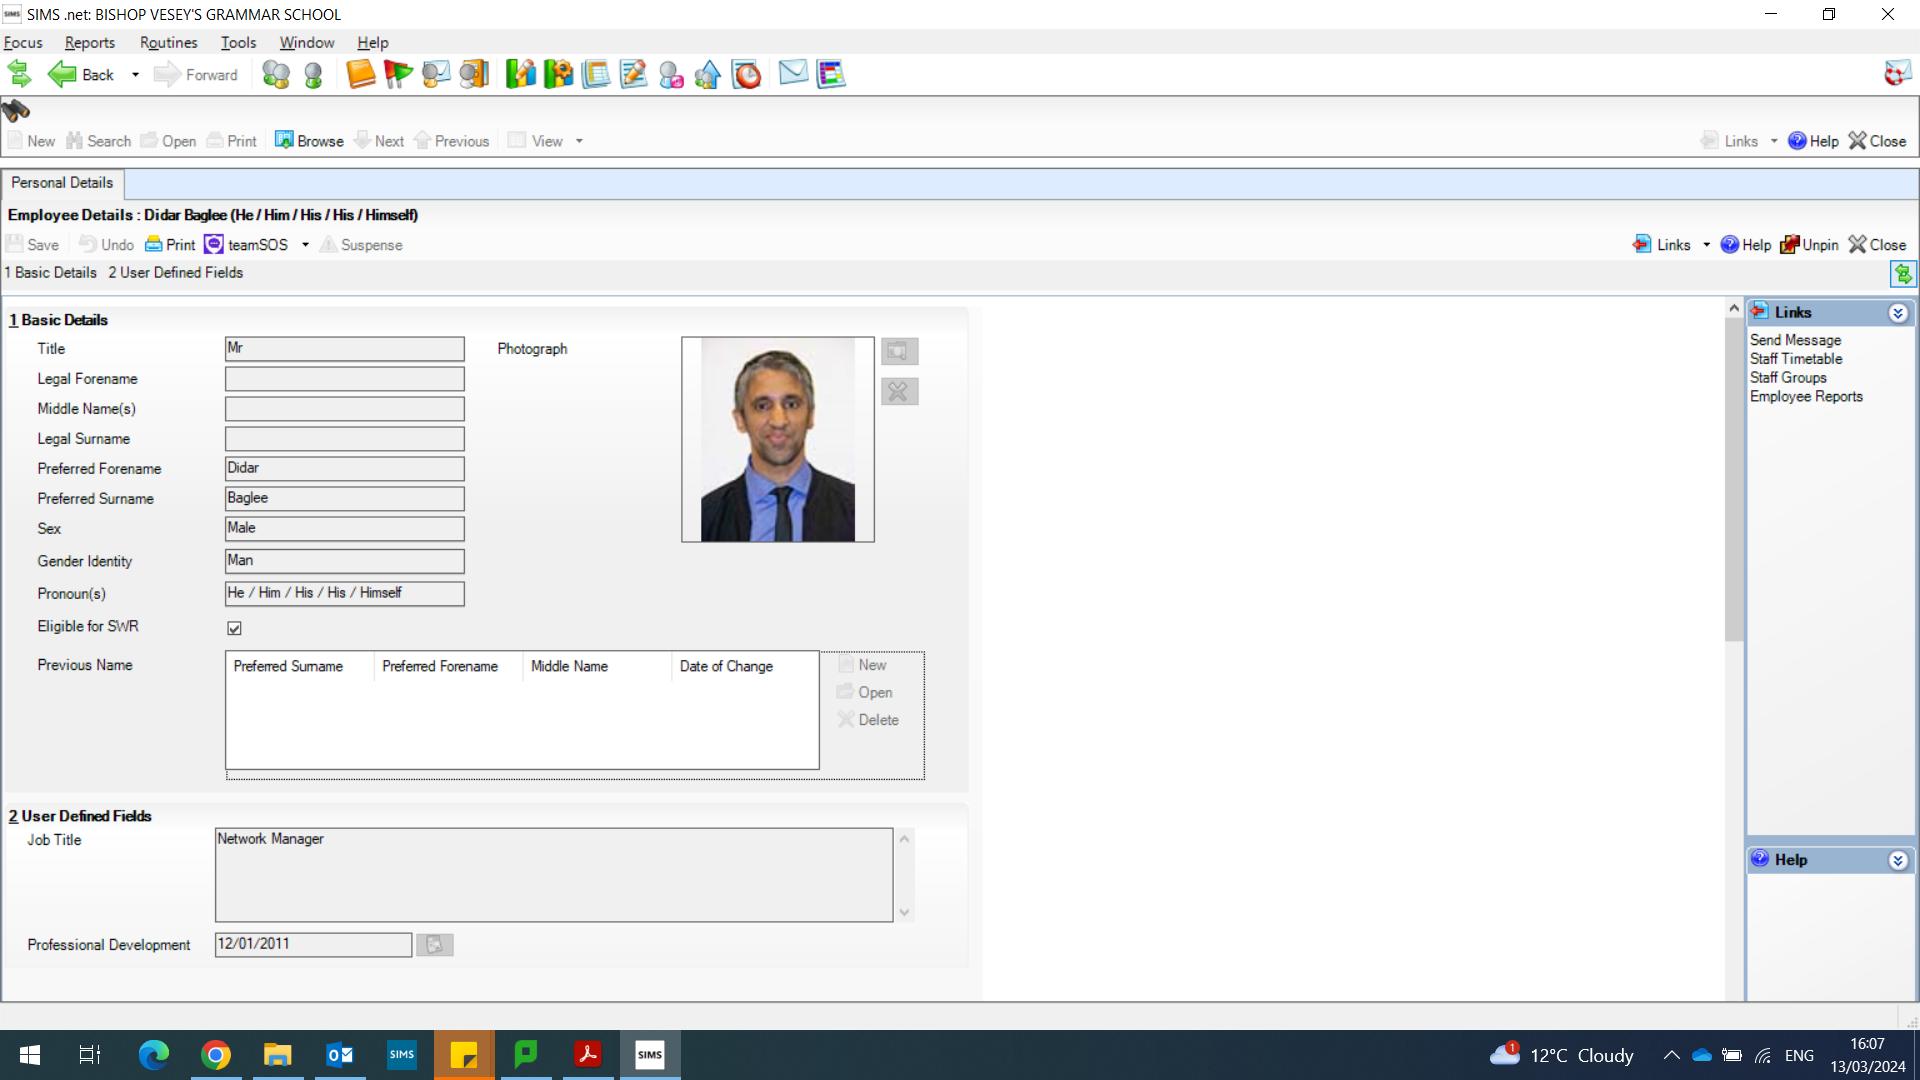Expand the teamSOS dropdown arrow
This screenshot has height=1080, width=1920.
(305, 245)
